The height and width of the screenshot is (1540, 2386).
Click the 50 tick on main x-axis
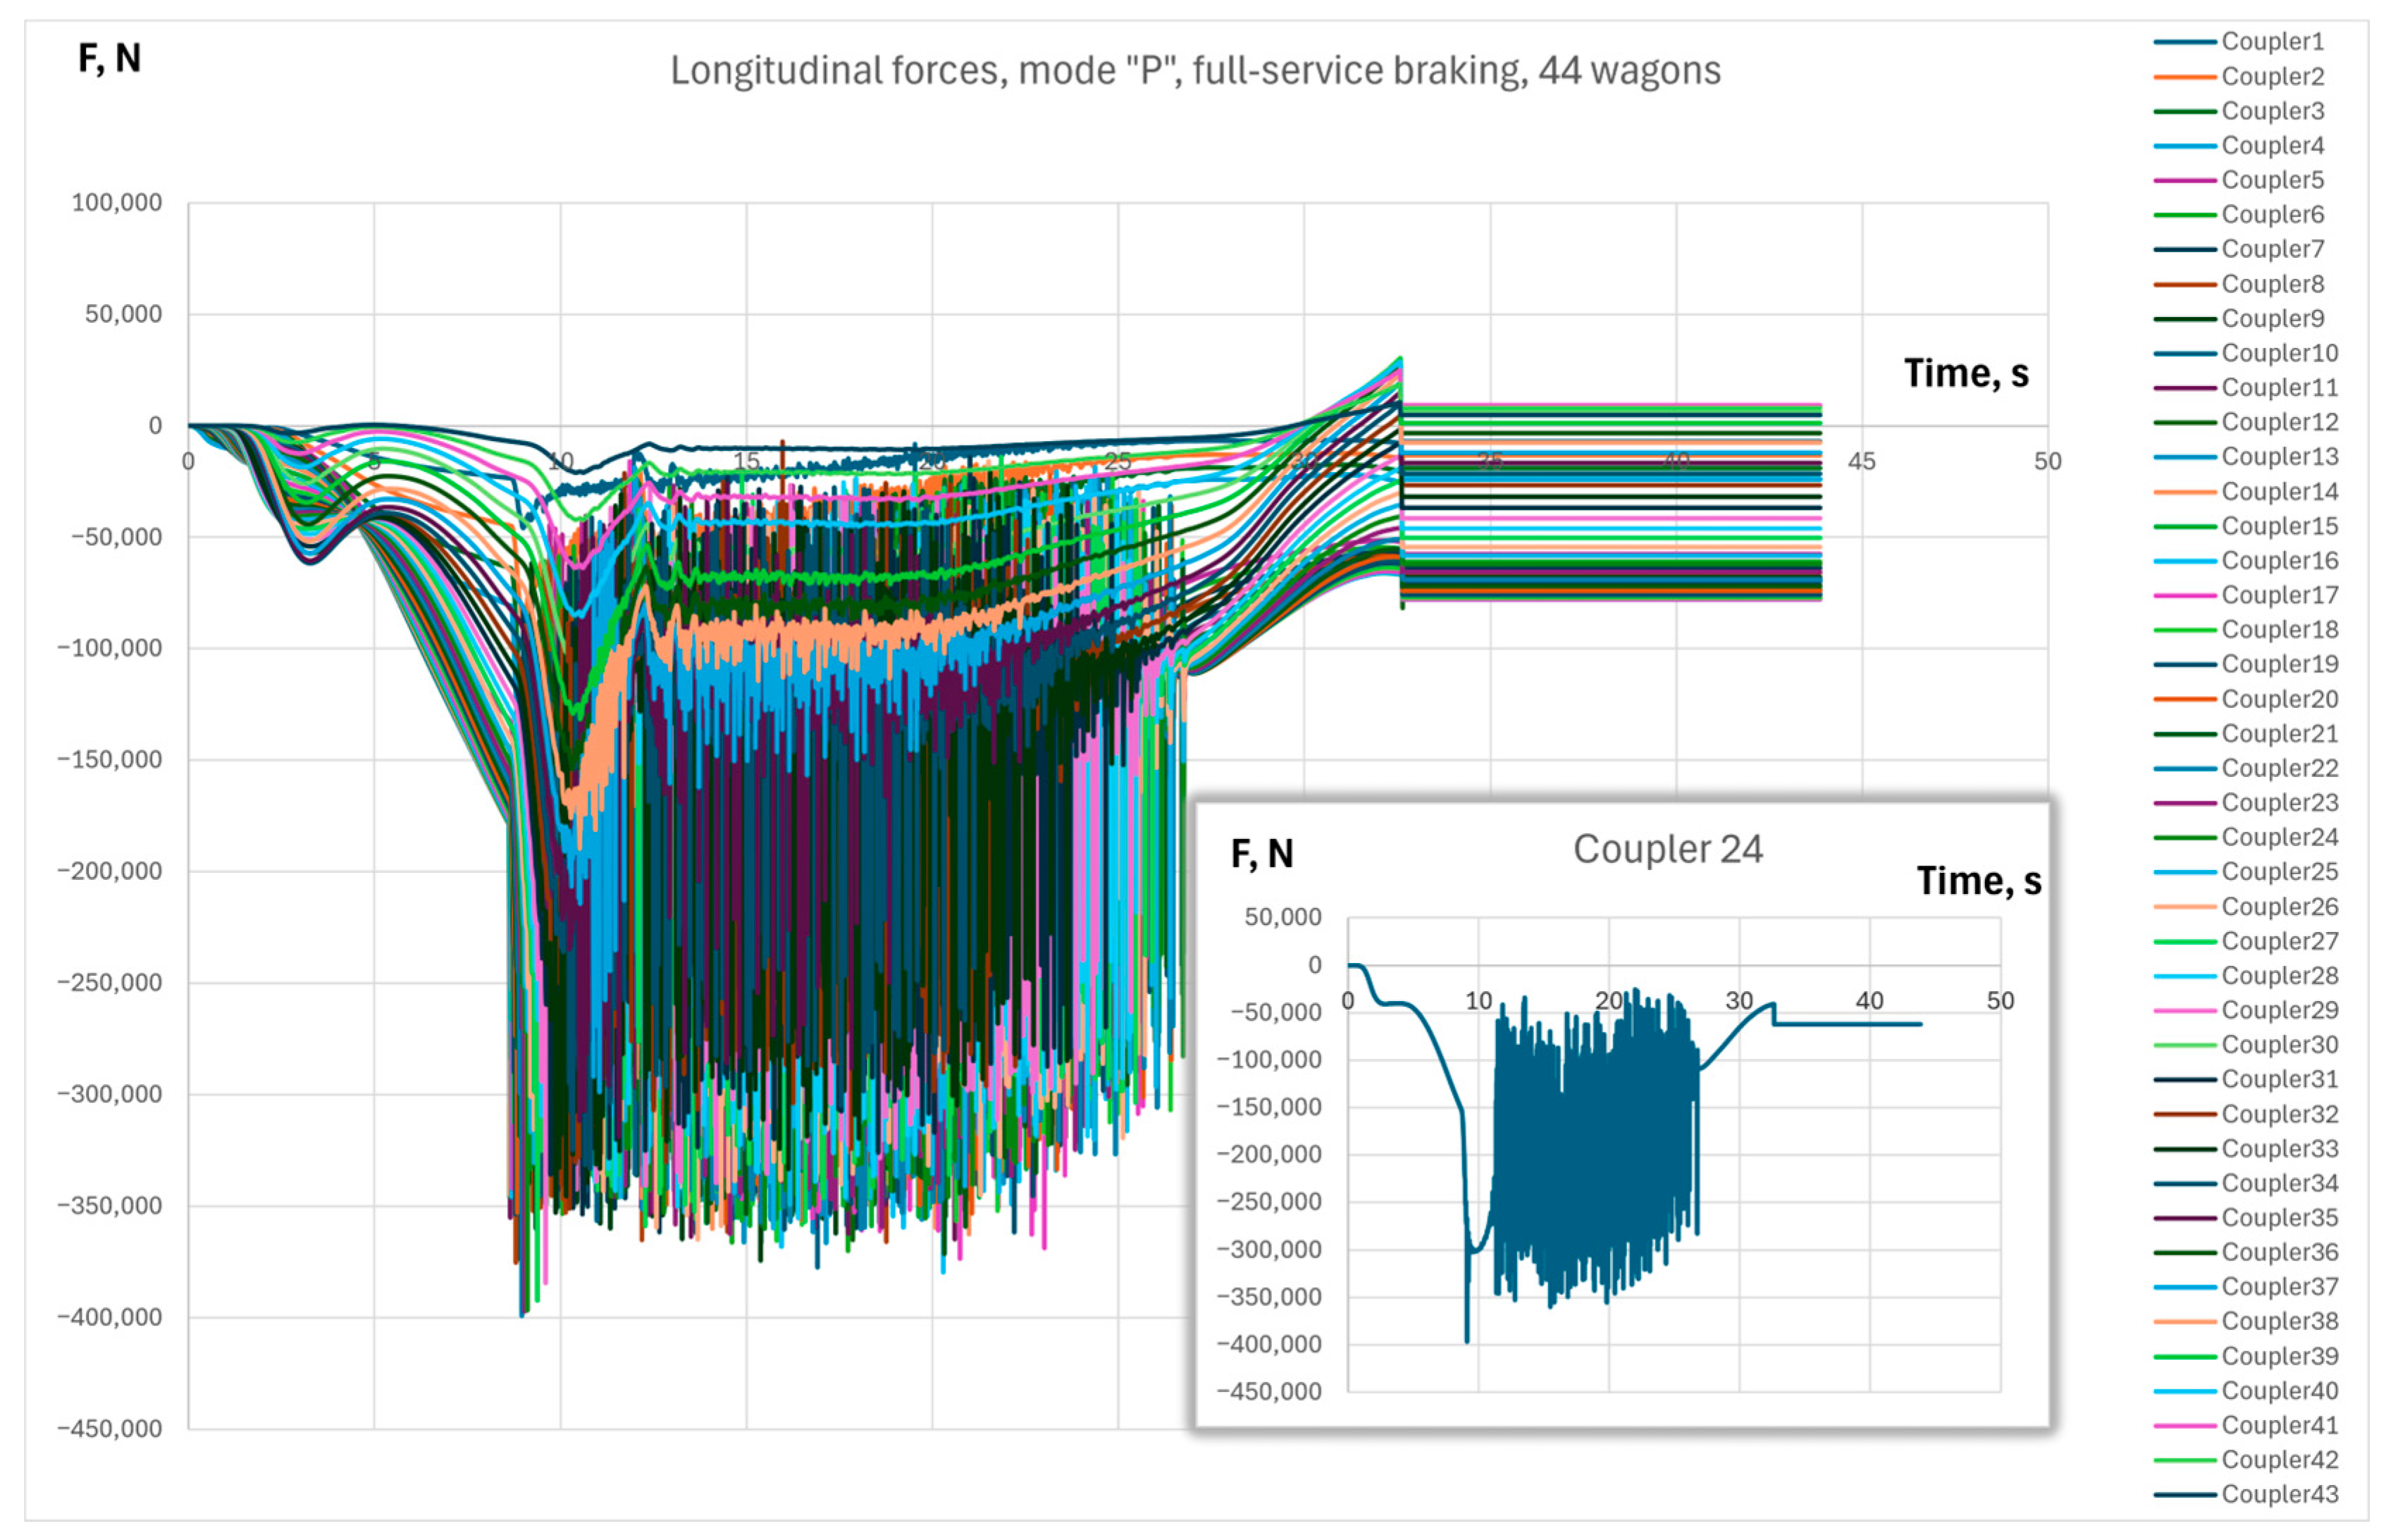coord(2047,461)
